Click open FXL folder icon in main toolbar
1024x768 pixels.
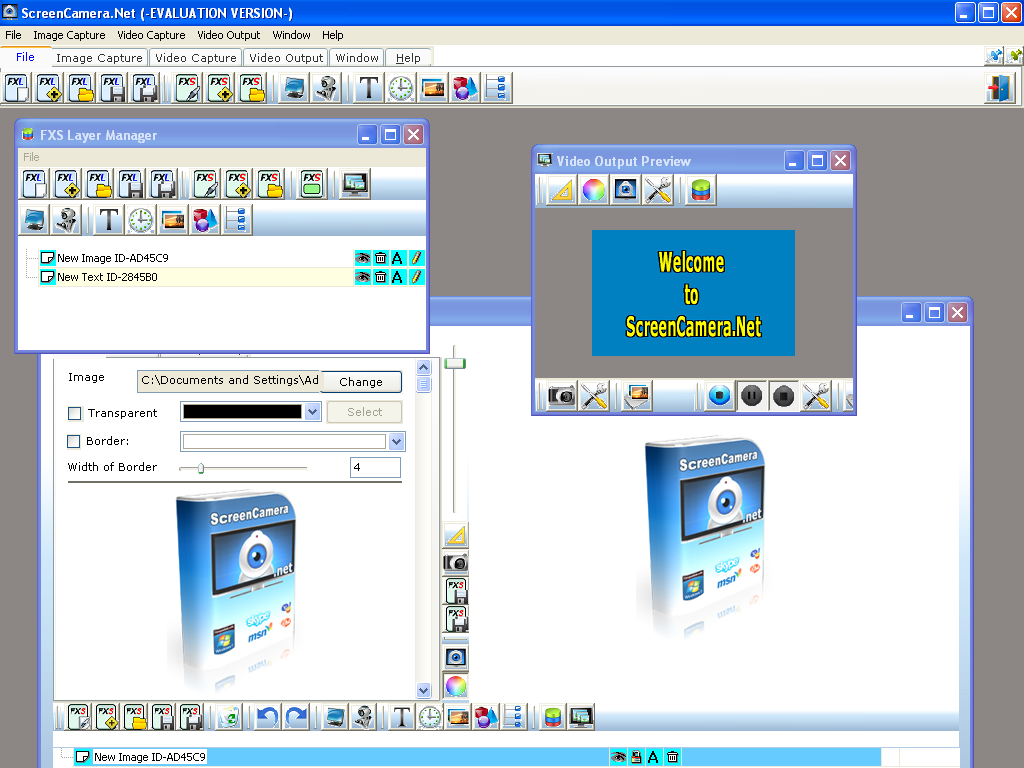click(80, 88)
